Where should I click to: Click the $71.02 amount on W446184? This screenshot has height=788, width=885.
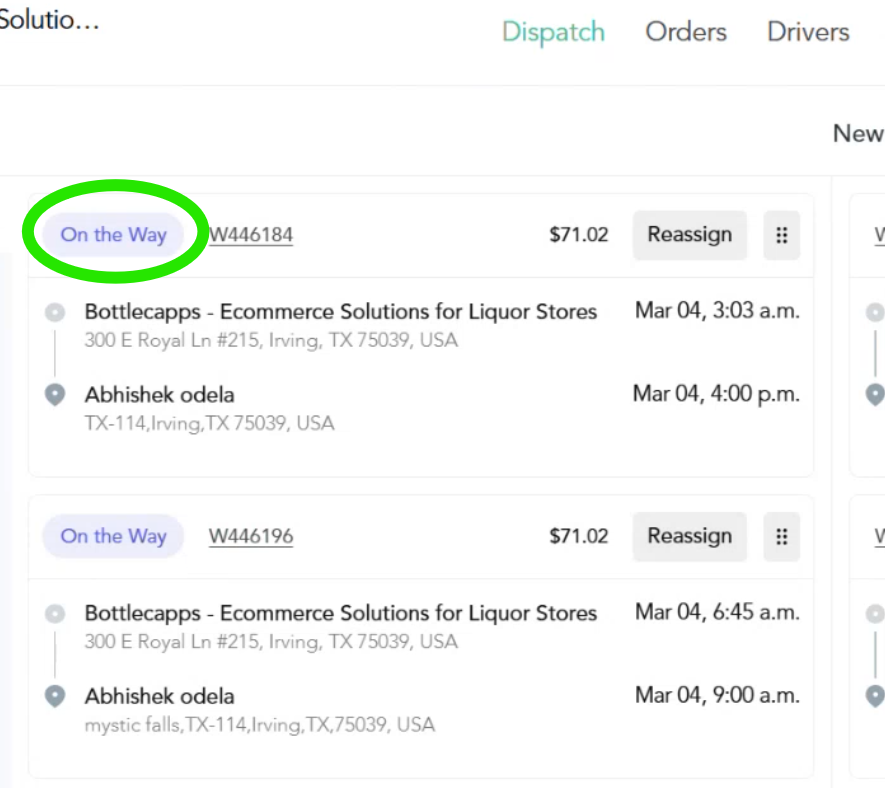(x=579, y=235)
